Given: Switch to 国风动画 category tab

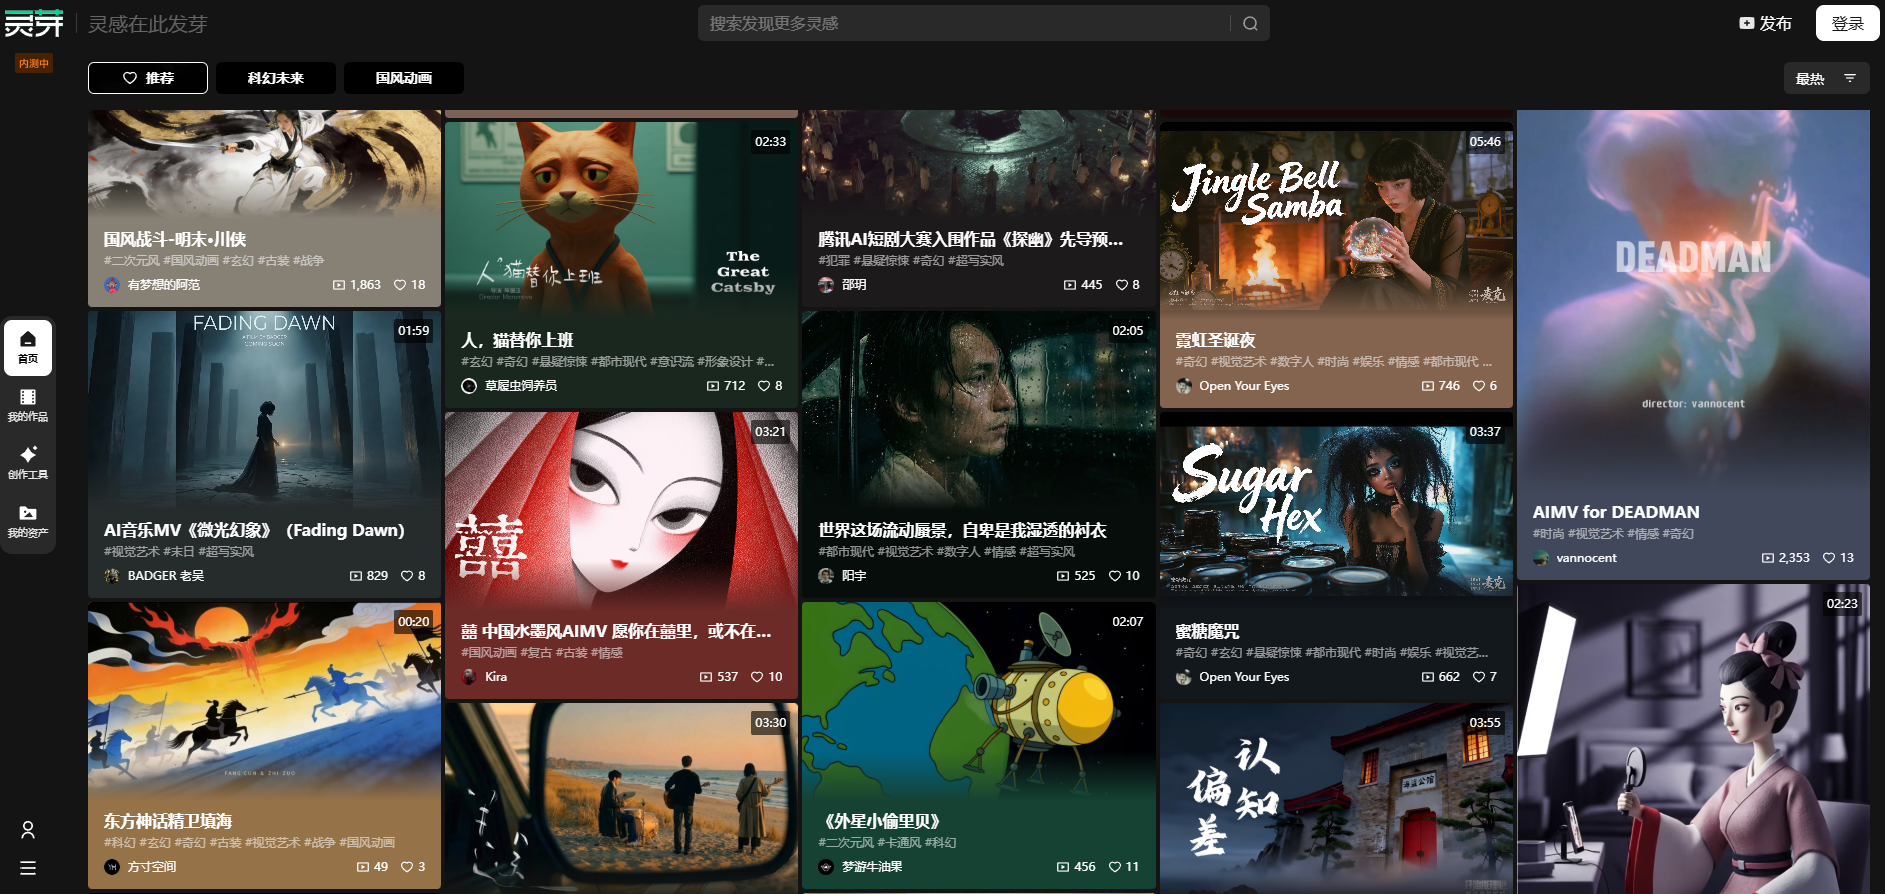Looking at the screenshot, I should click(x=404, y=78).
